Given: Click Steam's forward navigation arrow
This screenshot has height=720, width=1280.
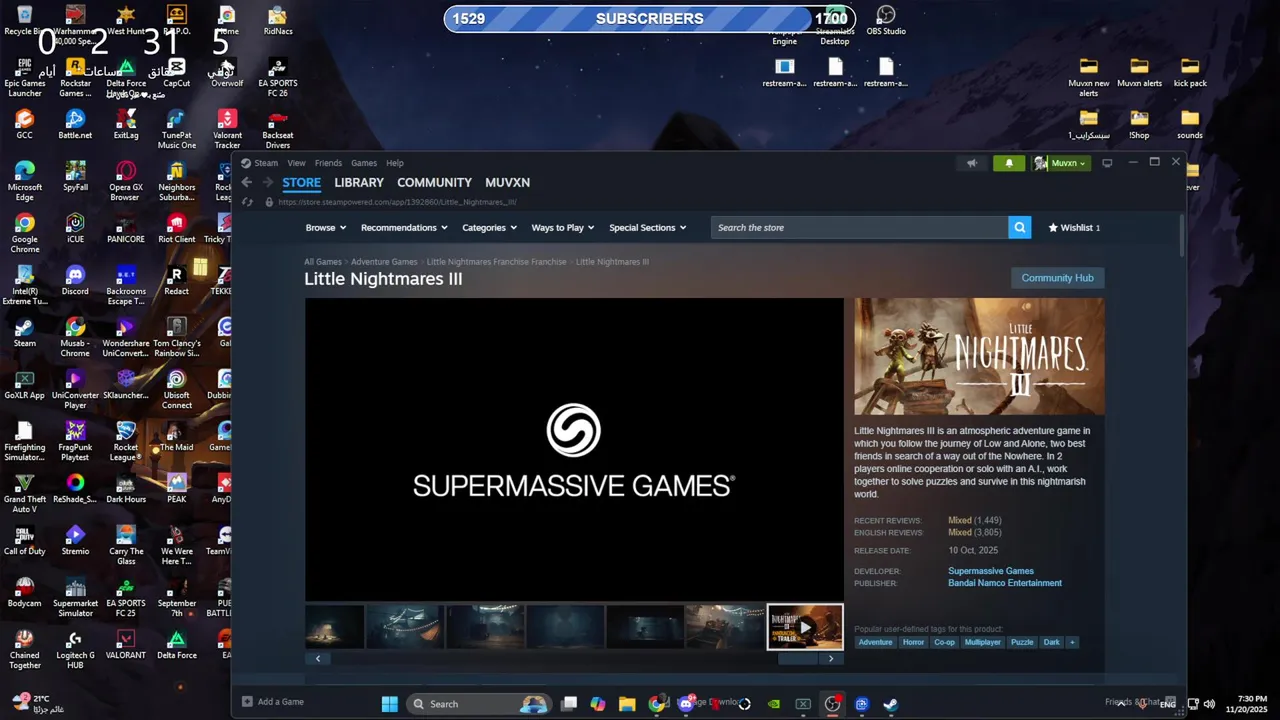Looking at the screenshot, I should pos(267,182).
